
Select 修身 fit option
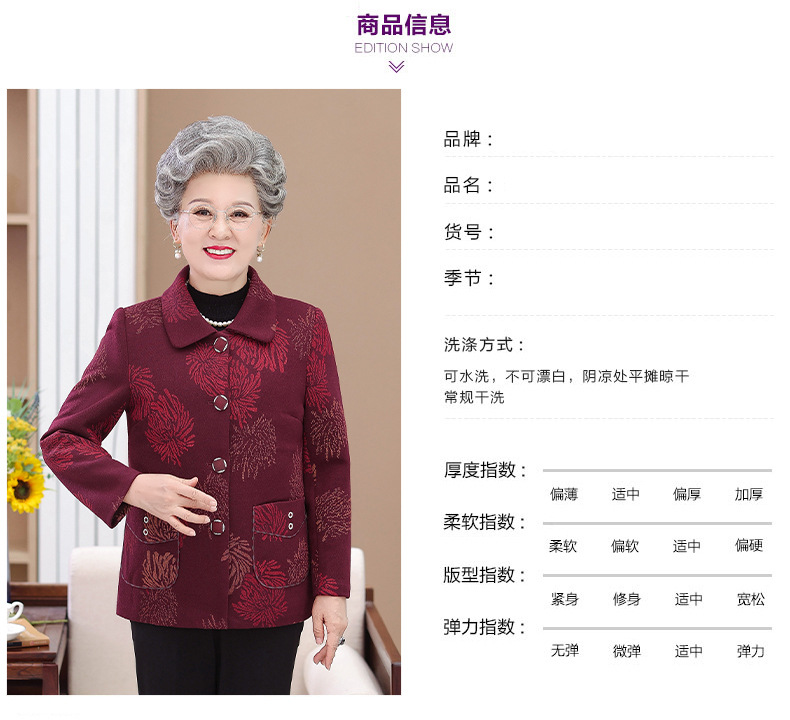[627, 599]
